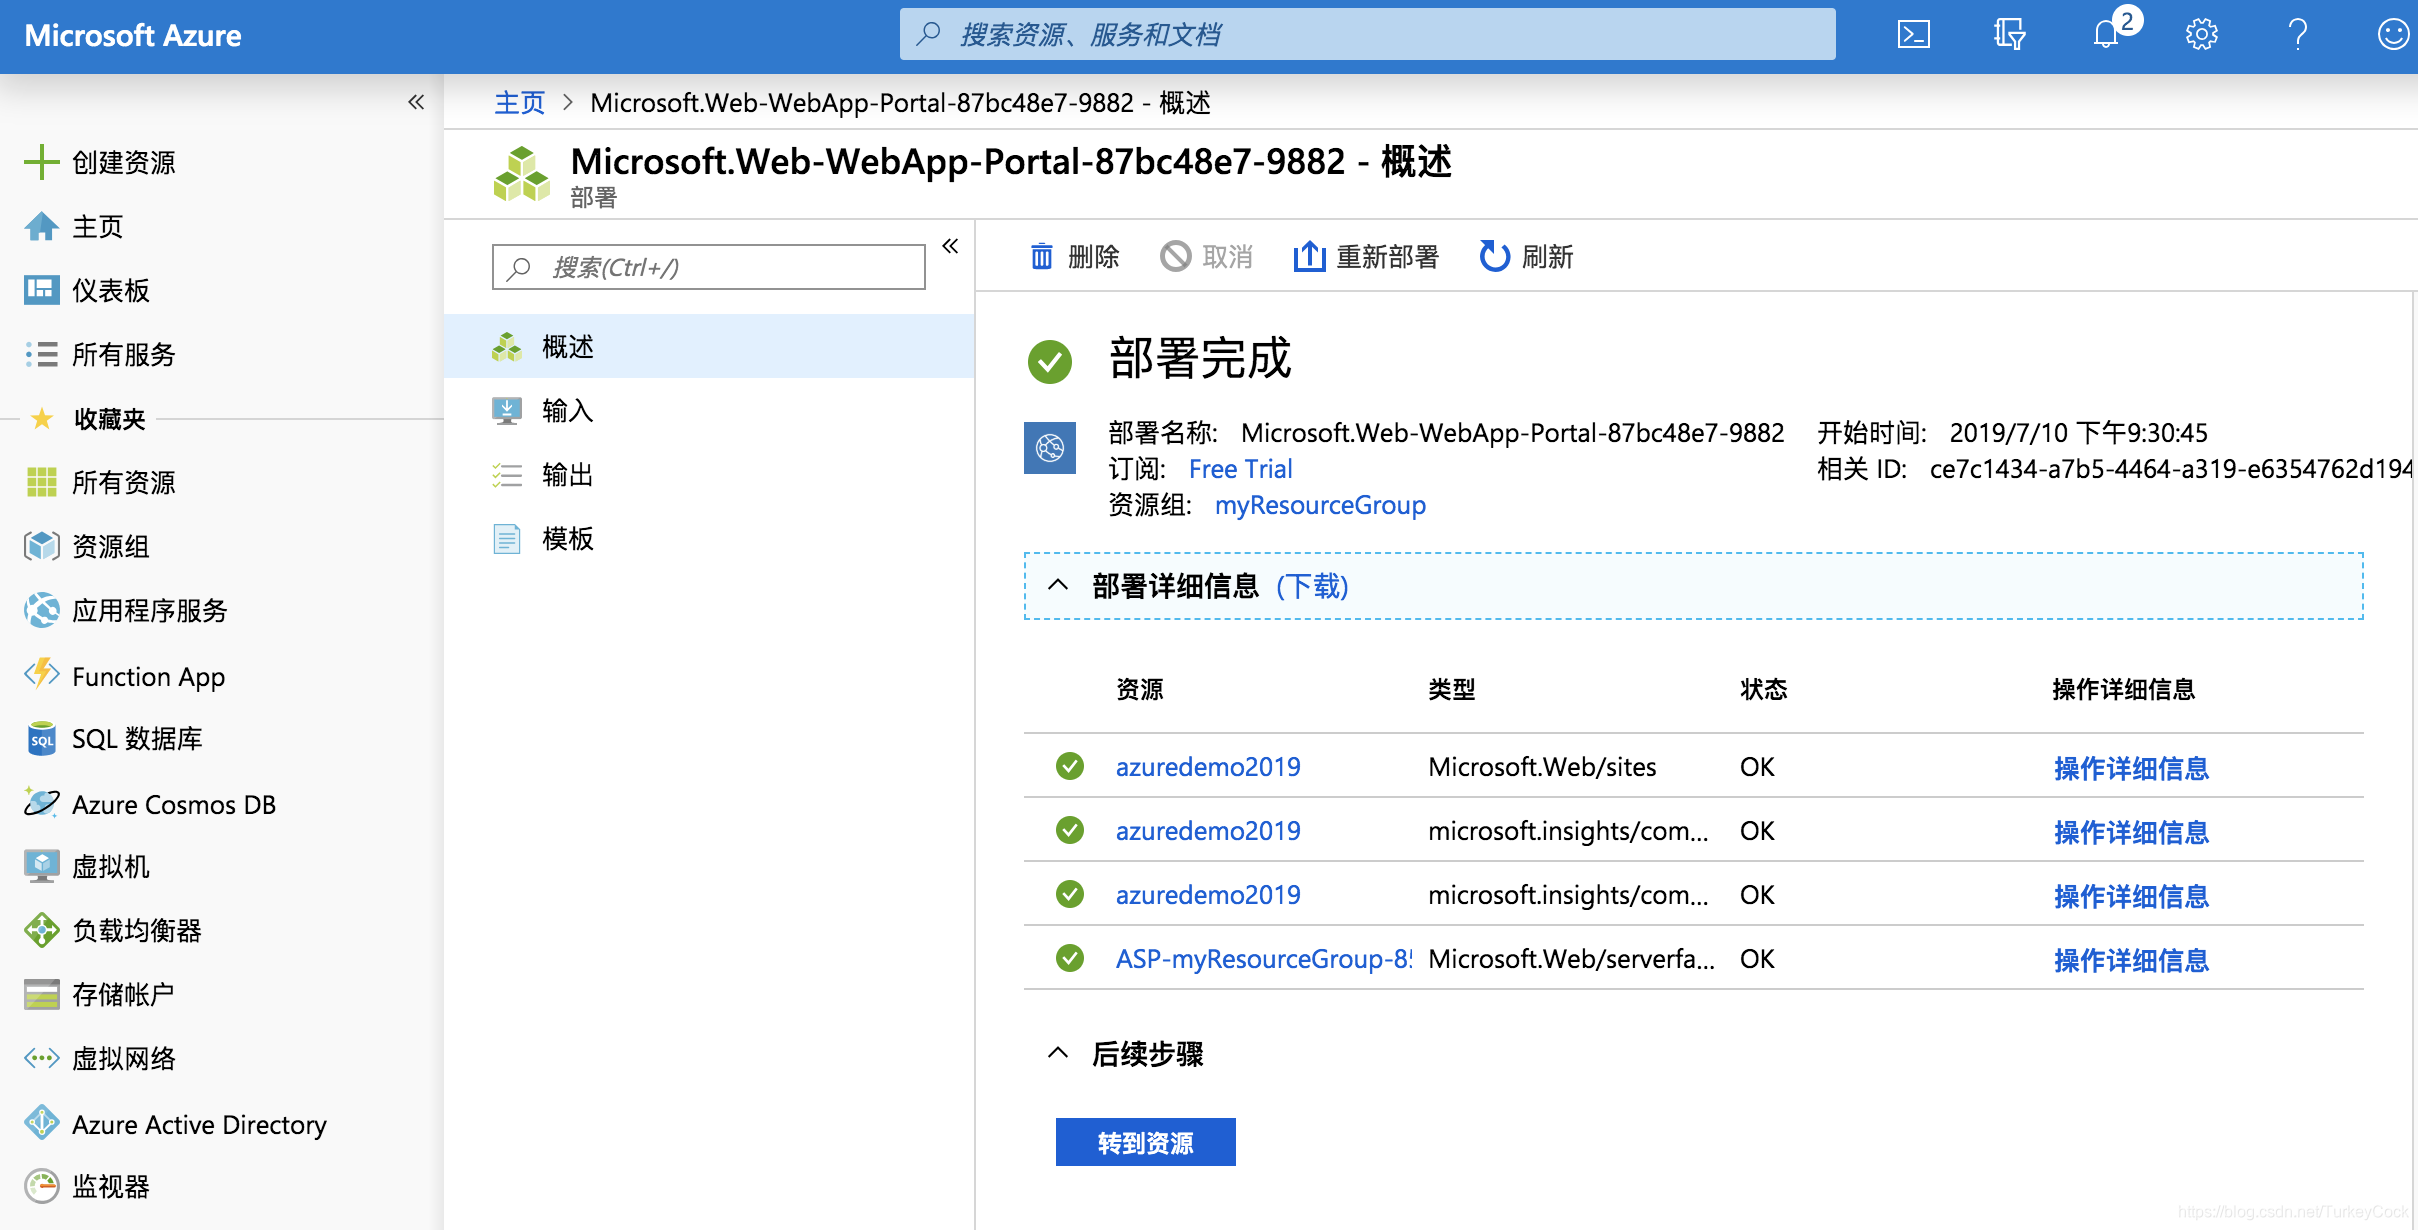Viewport: 2418px width, 1230px height.
Task: Open the notifications bell icon
Action: point(2107,35)
